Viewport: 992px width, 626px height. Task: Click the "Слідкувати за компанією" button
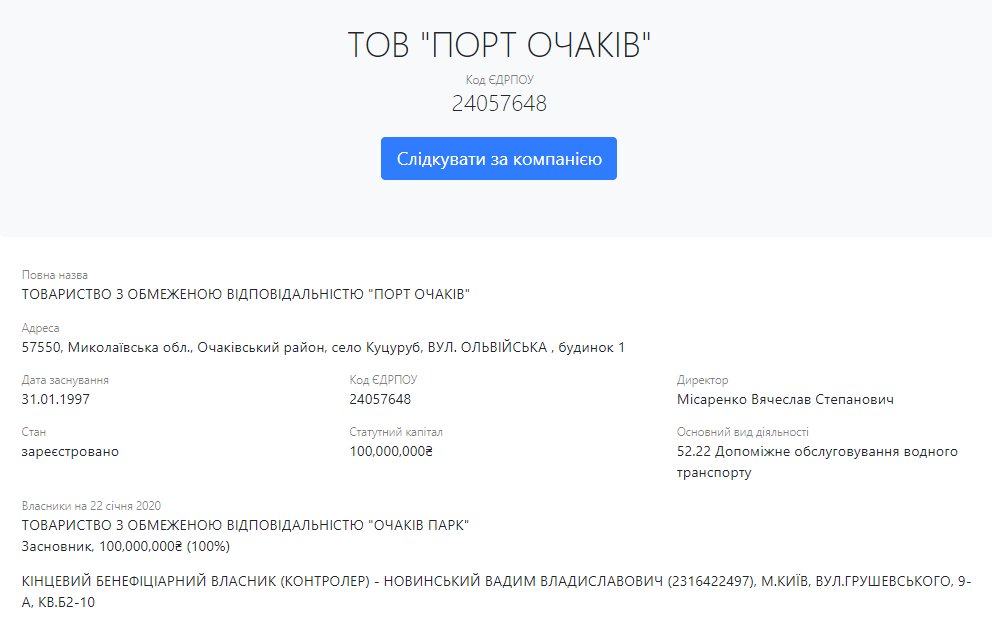498,157
